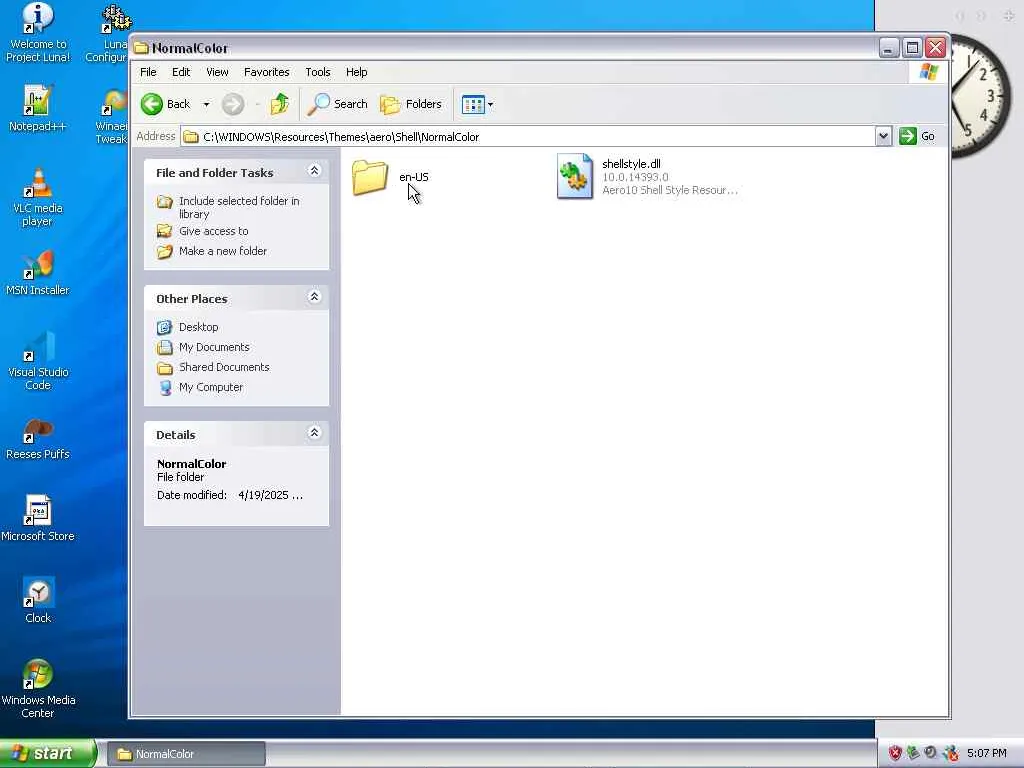Open My Documents in Other Places
The image size is (1024, 768).
pyautogui.click(x=214, y=347)
